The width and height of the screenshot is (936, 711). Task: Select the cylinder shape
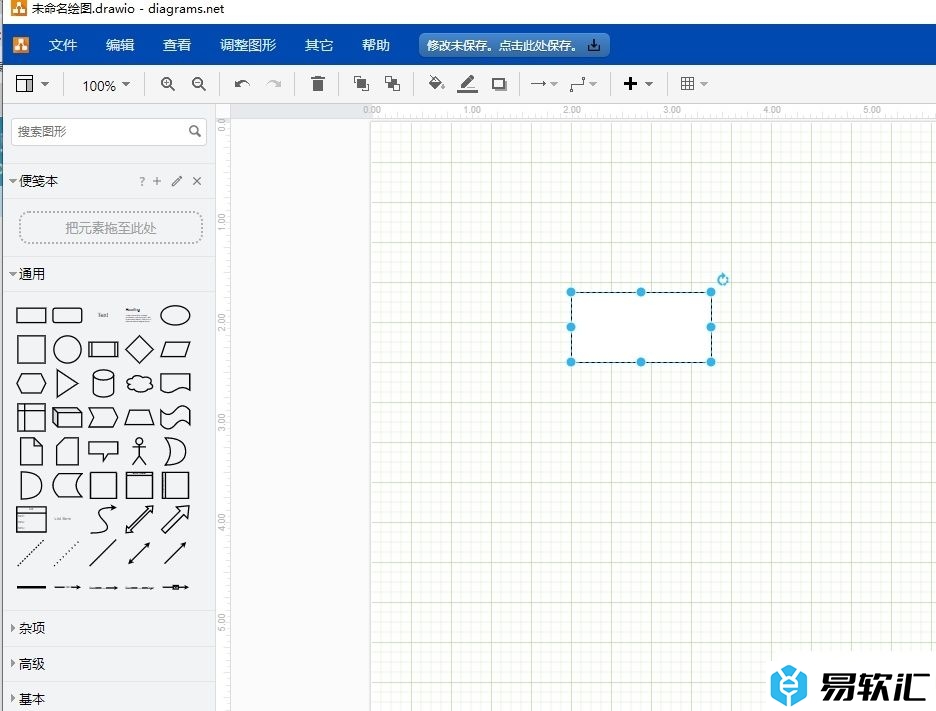103,383
